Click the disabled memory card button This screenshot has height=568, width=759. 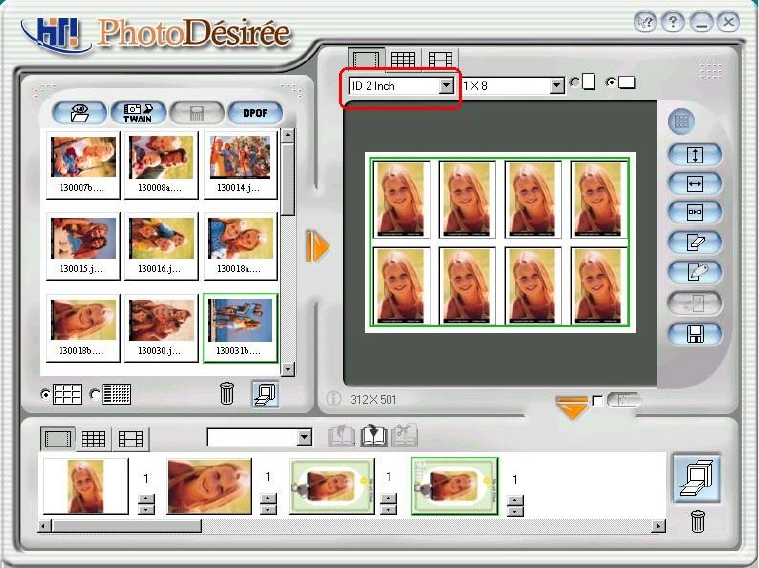point(197,113)
